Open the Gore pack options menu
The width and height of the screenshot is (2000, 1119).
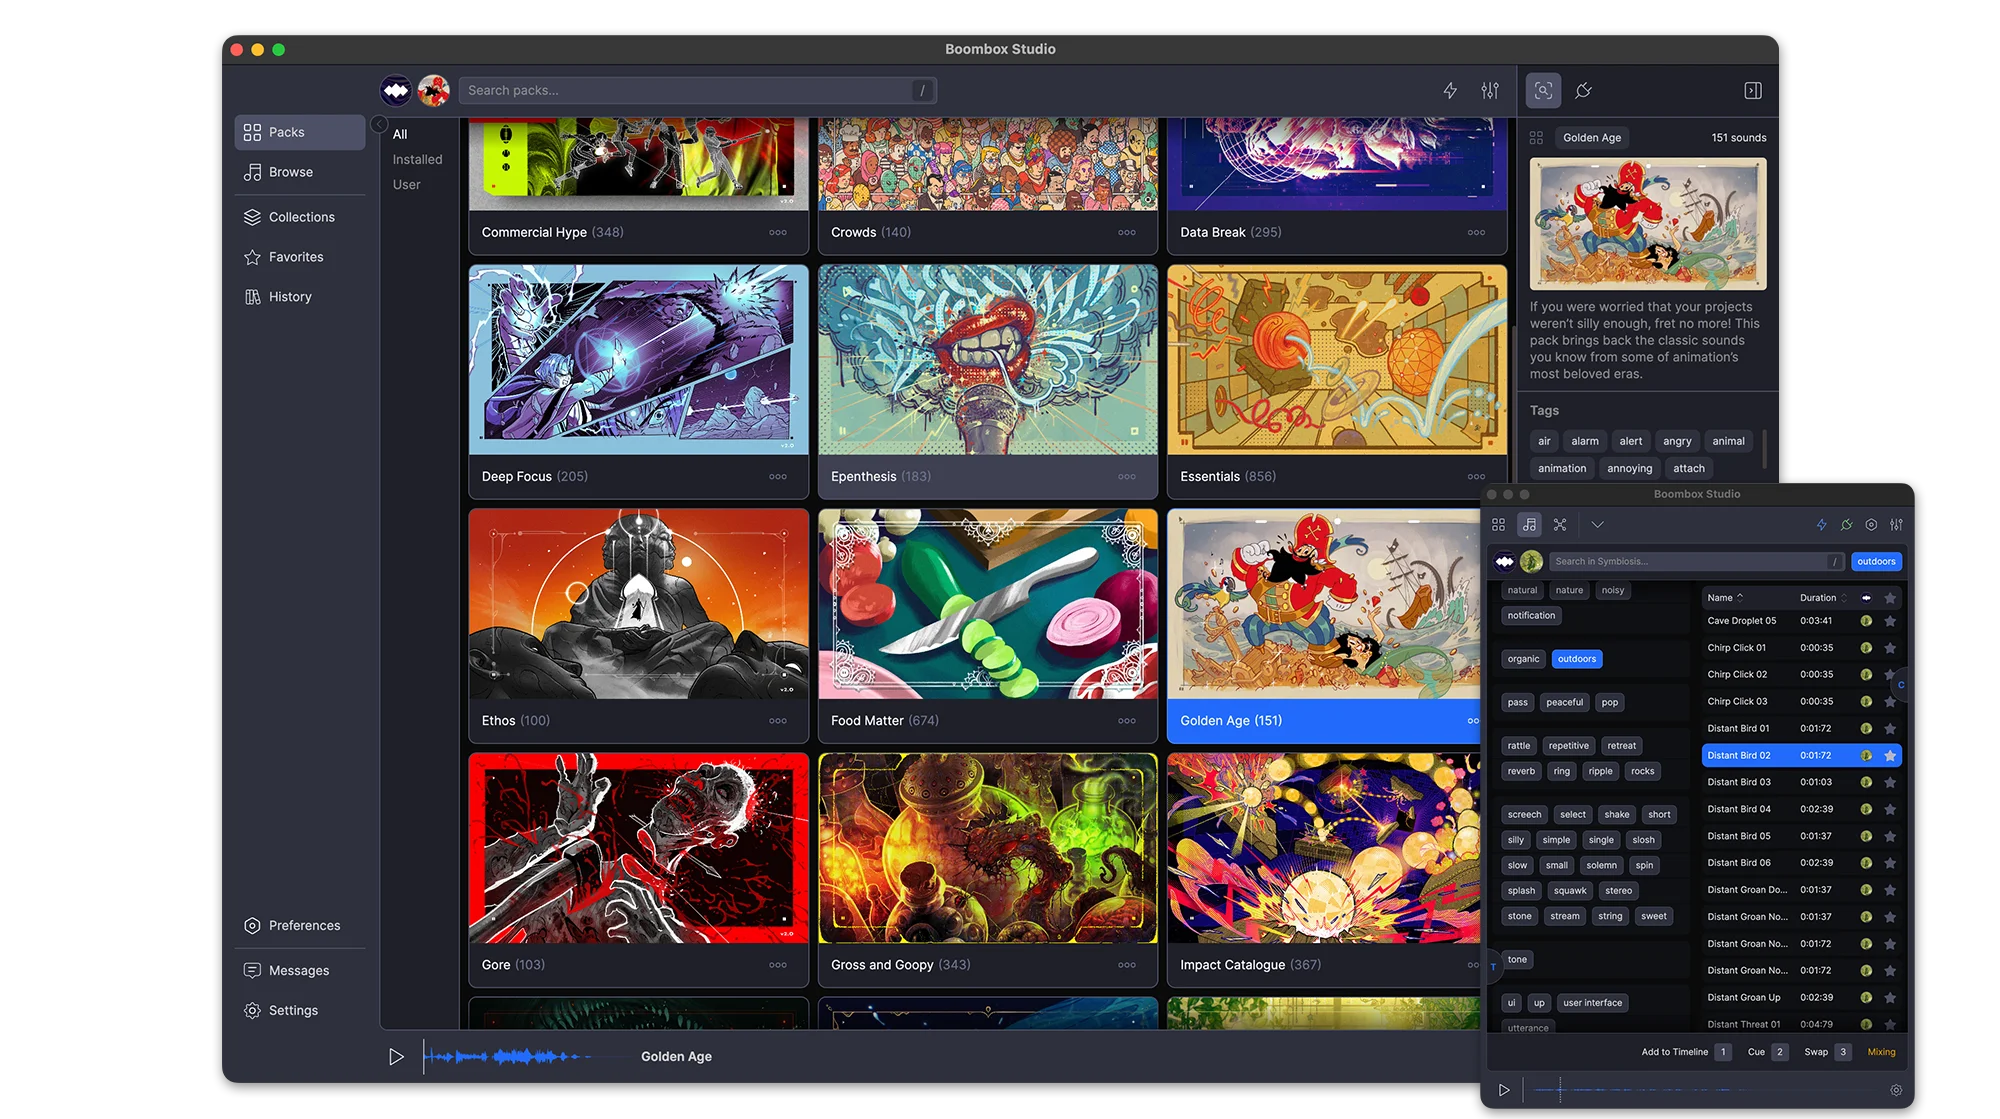[778, 965]
